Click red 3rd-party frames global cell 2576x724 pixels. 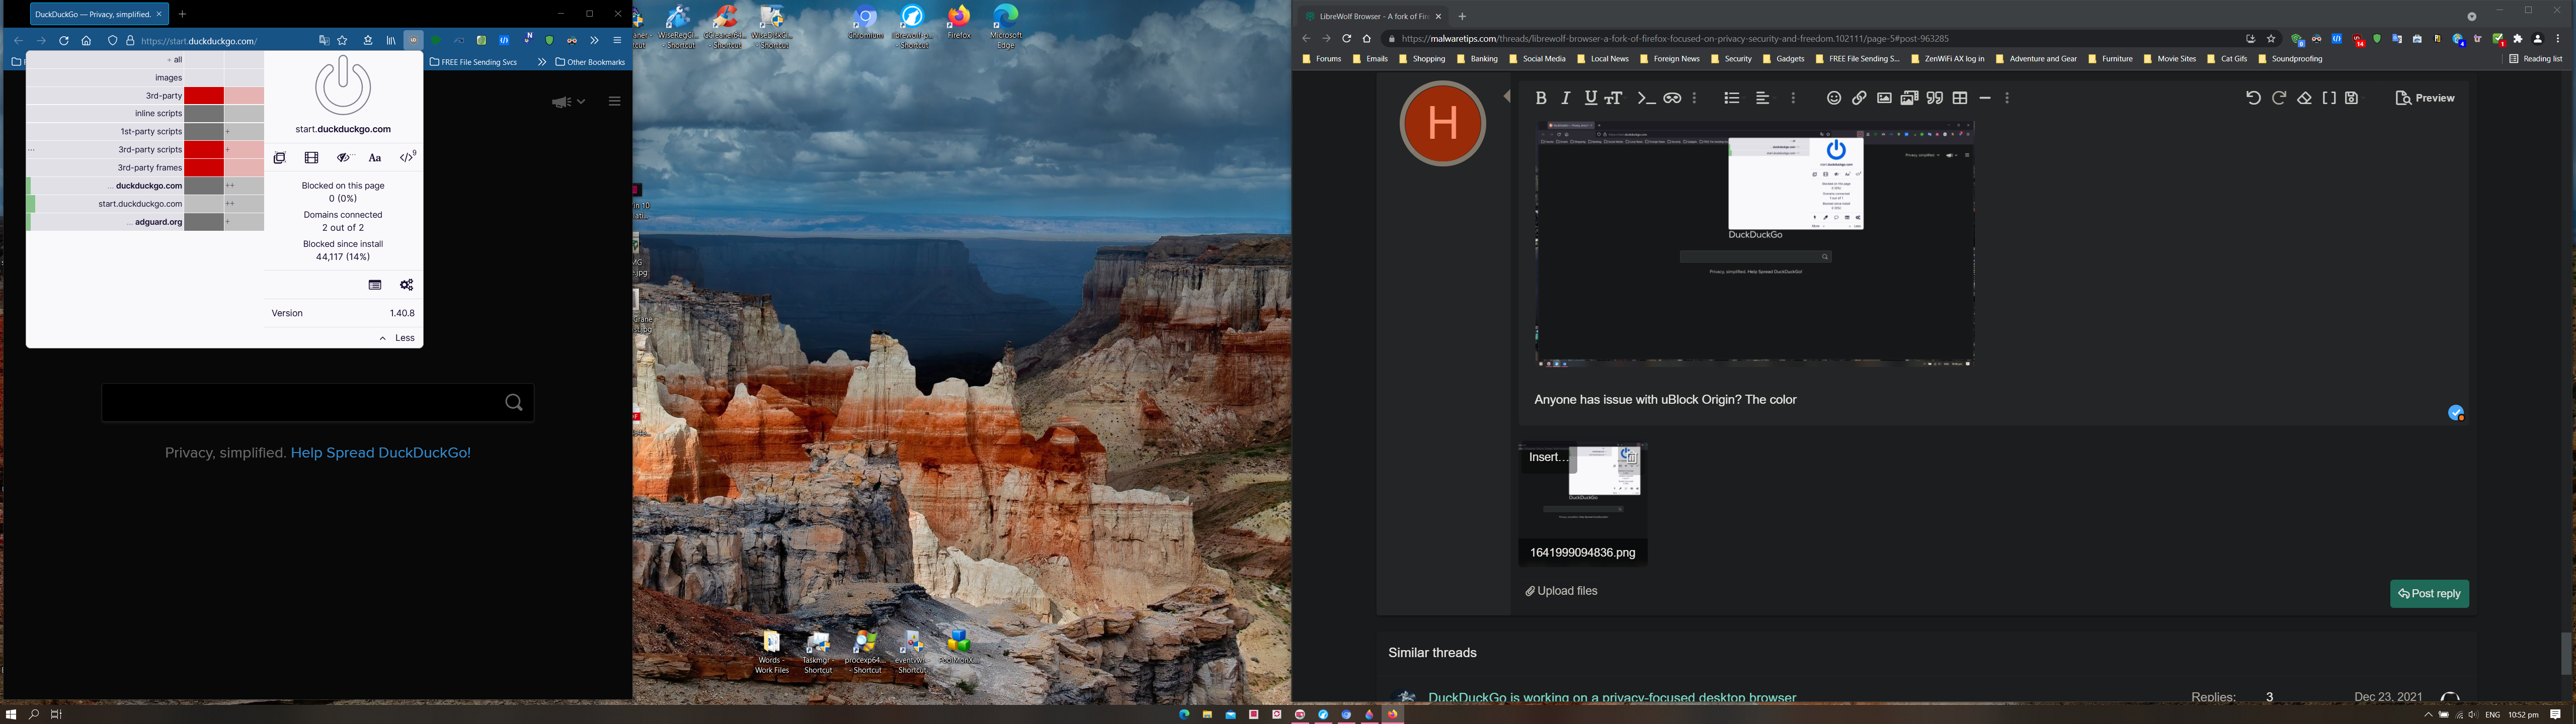coord(204,168)
